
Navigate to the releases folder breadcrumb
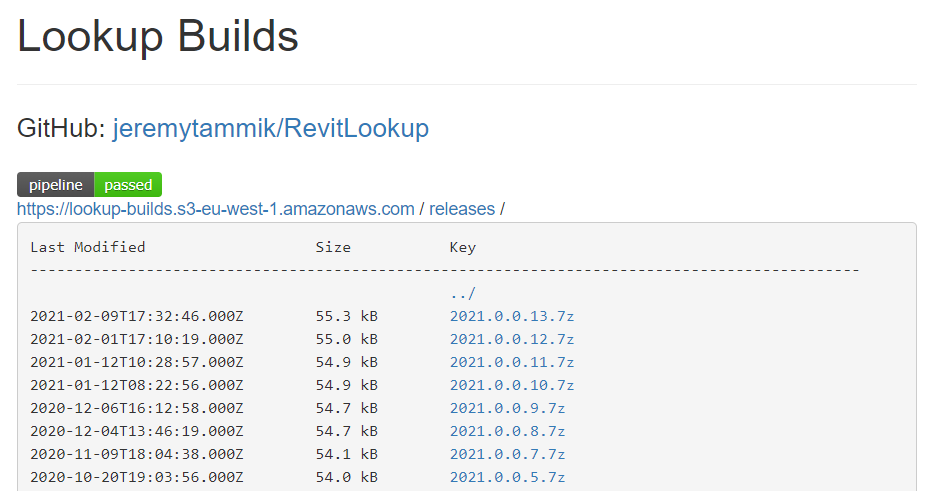click(x=462, y=209)
